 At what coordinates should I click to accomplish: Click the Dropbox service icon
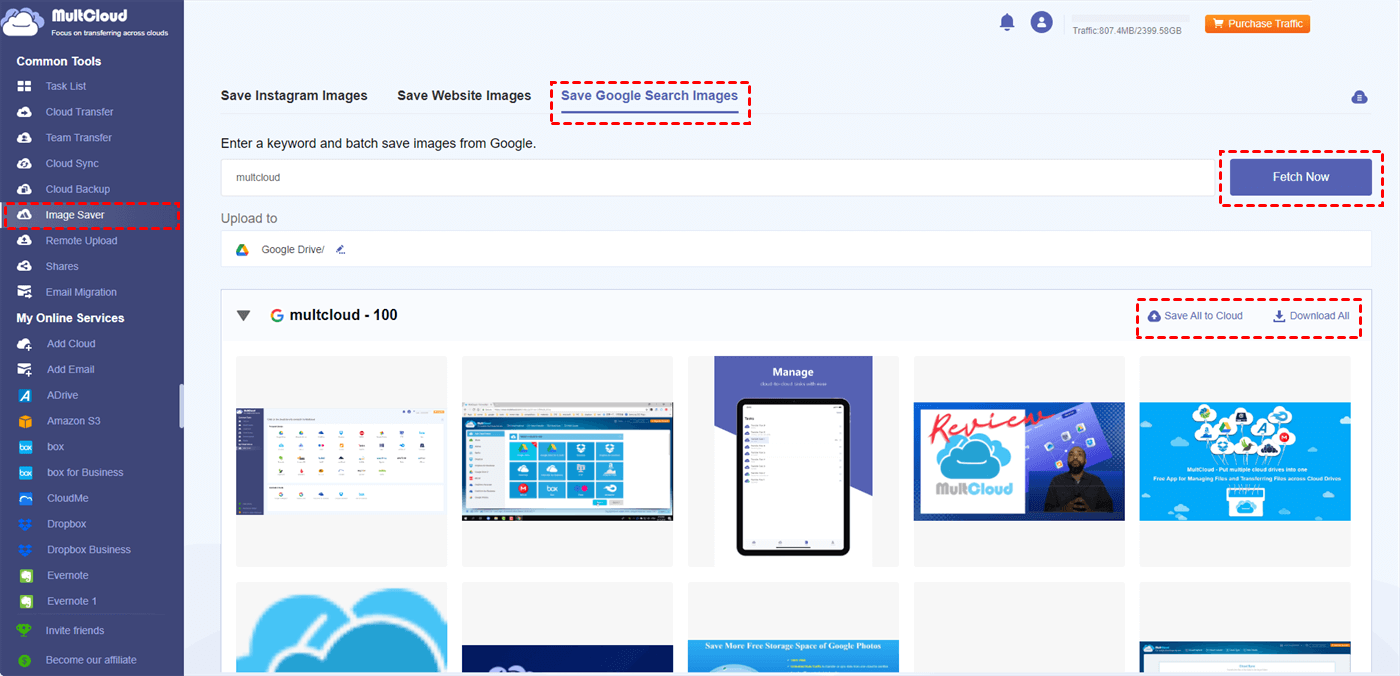click(x=26, y=524)
